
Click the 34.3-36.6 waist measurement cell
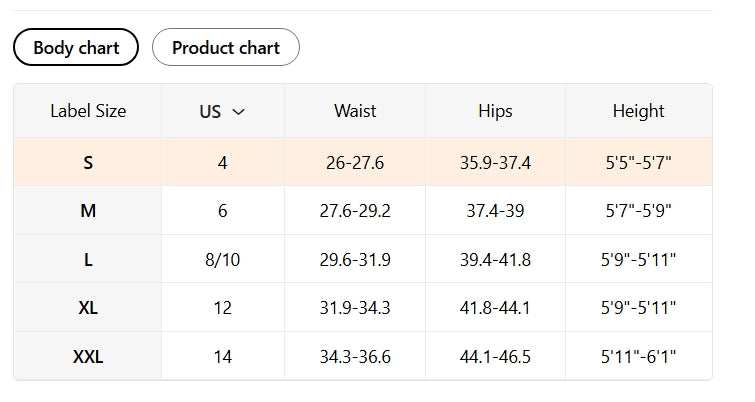(355, 356)
